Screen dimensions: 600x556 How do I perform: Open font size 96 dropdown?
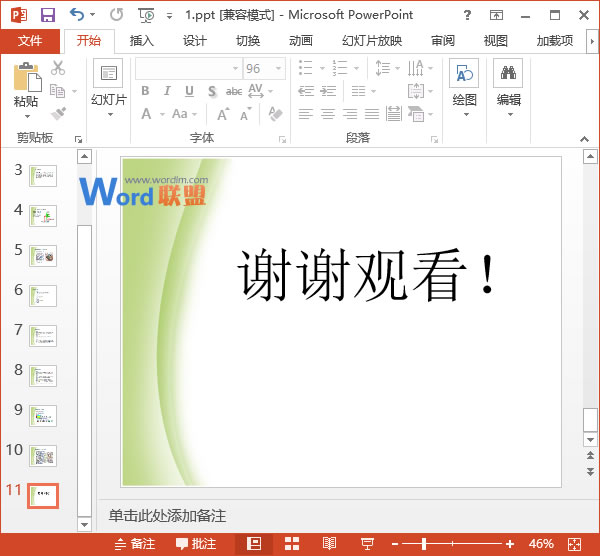[x=279, y=68]
